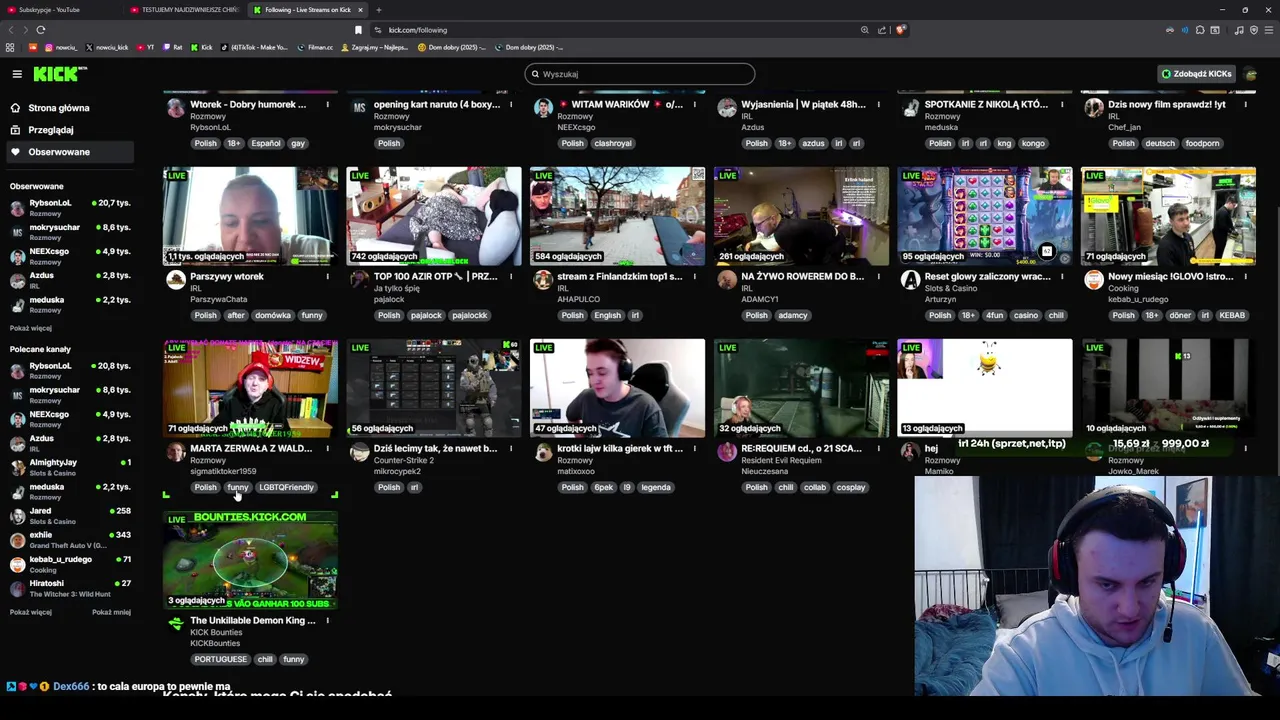Open the YT bookmark

146,47
